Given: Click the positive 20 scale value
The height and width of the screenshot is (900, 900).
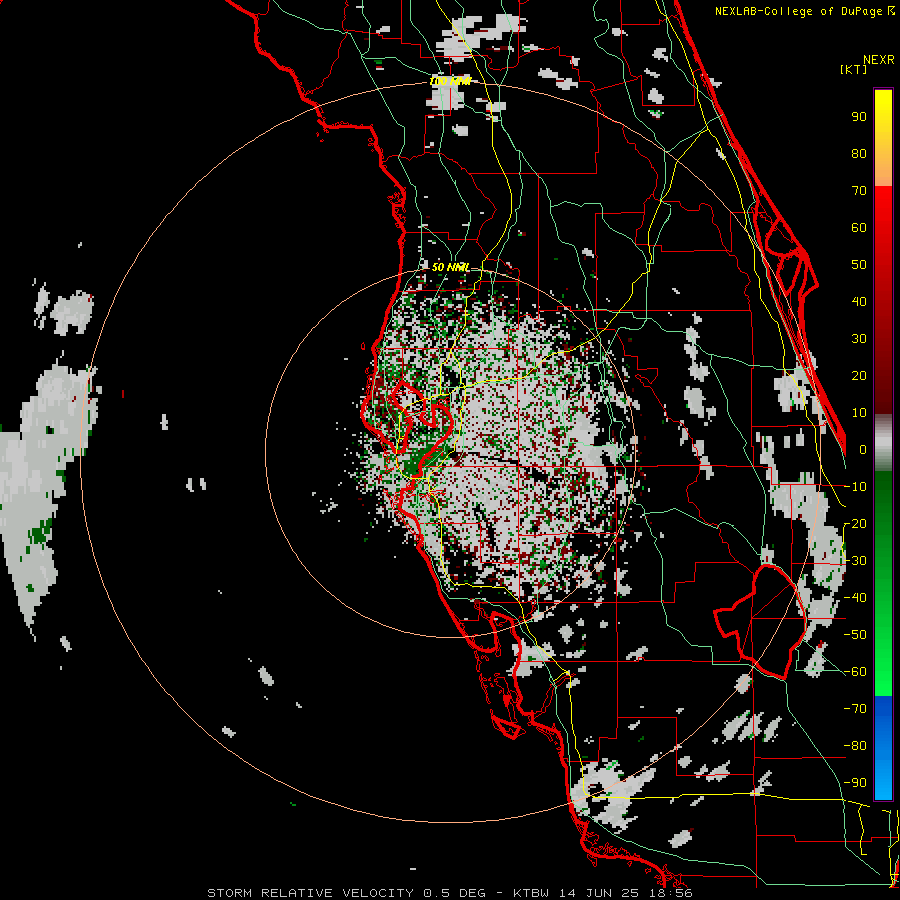Looking at the screenshot, I should tap(859, 375).
